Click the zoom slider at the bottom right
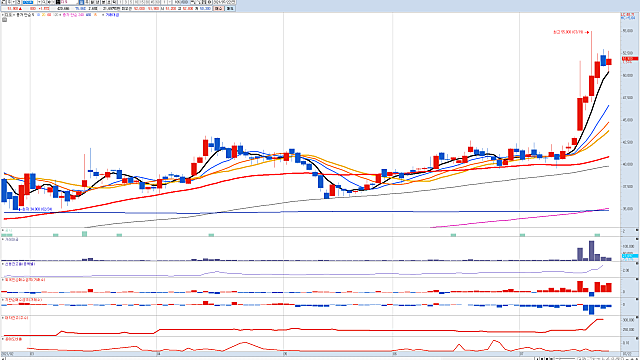The height and width of the screenshot is (360, 640). pos(565,359)
